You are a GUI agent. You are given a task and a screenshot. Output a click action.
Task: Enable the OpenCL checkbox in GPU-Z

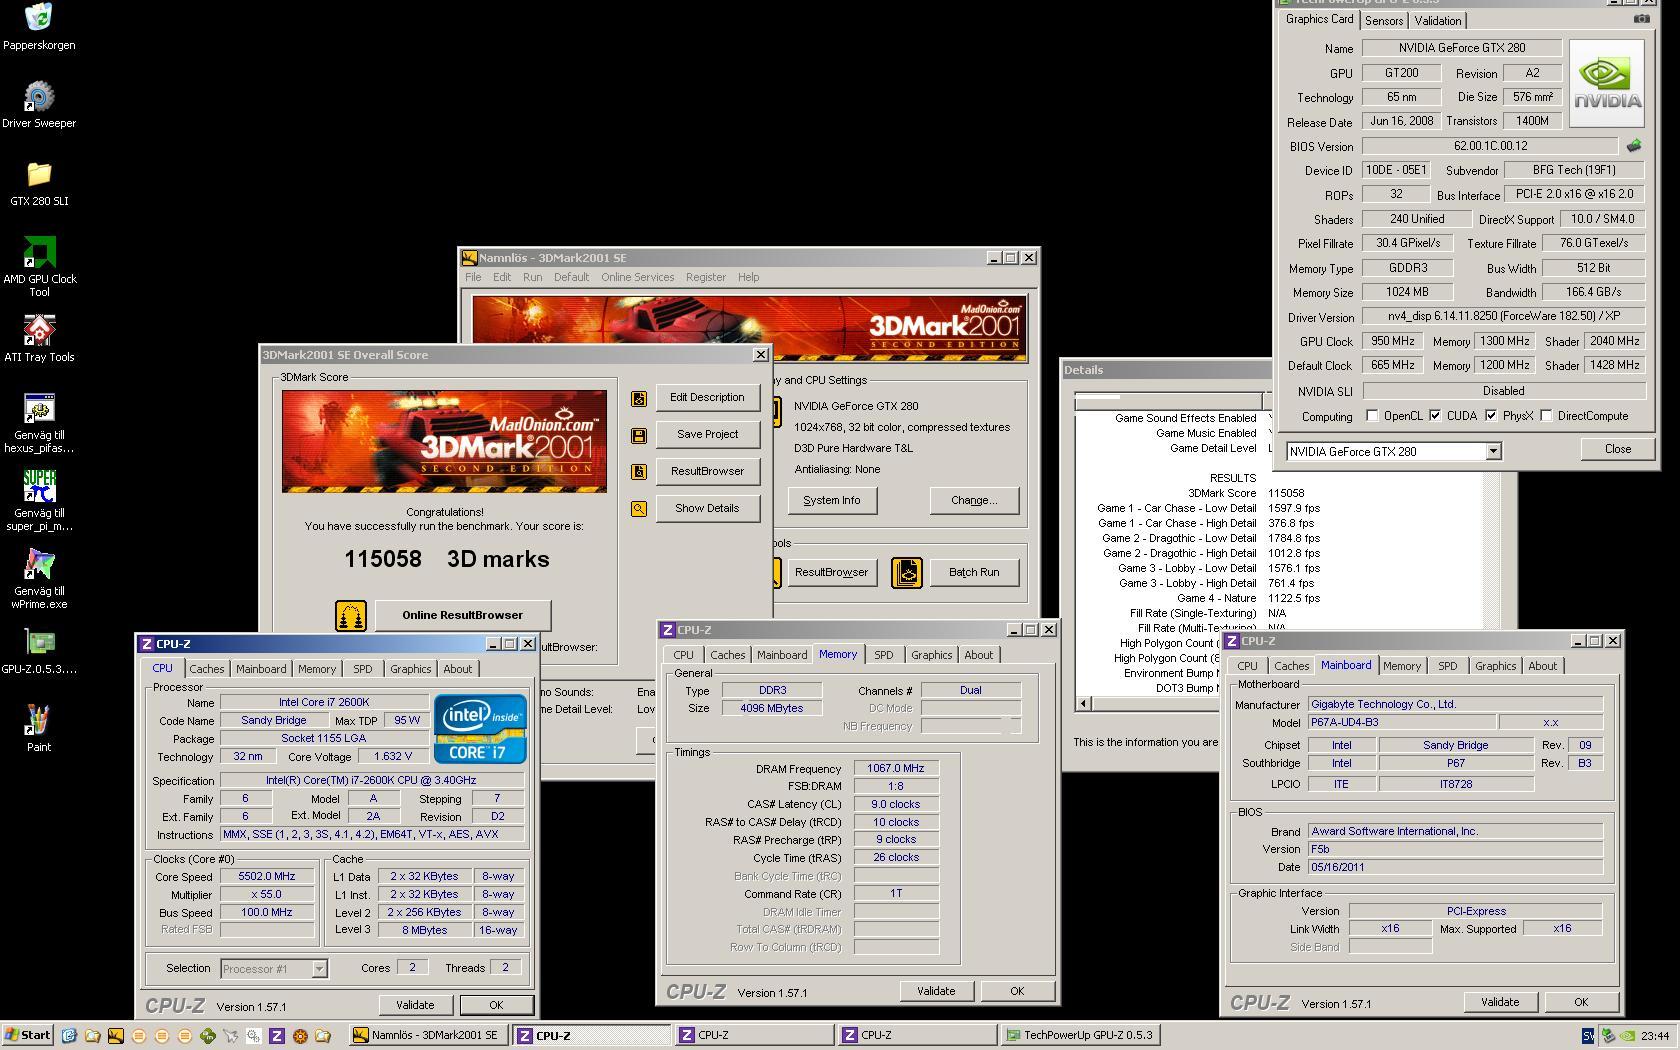[x=1372, y=416]
